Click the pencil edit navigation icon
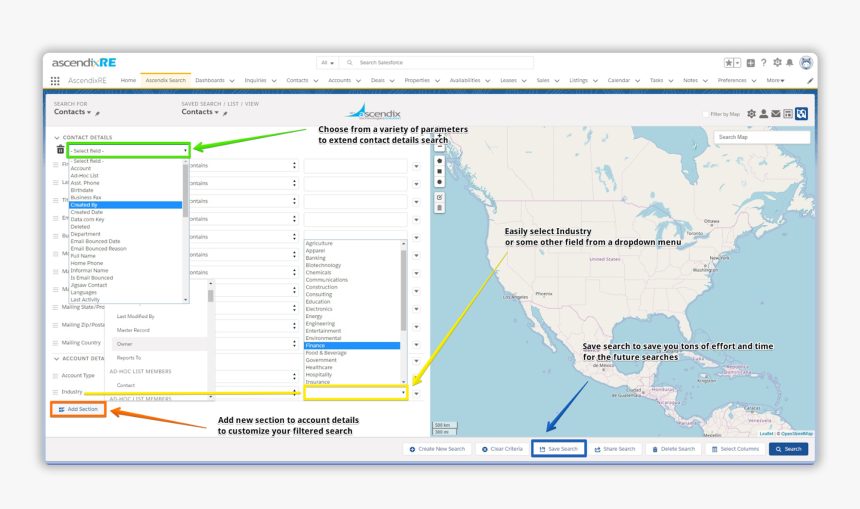The image size is (860, 509). tap(810, 81)
